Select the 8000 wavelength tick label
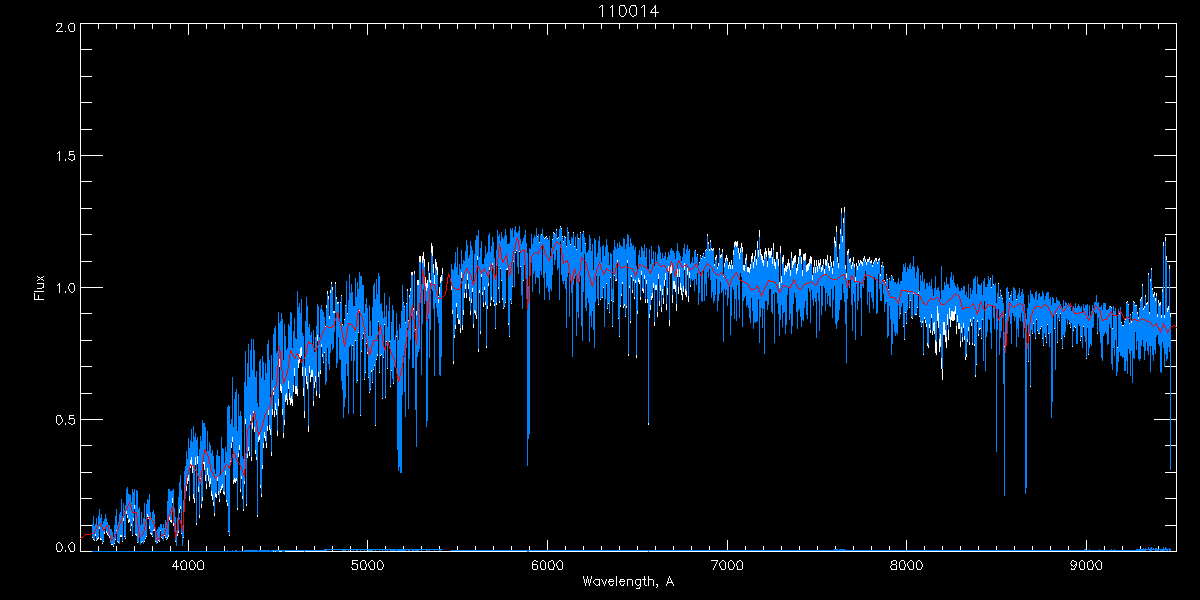This screenshot has height=600, width=1200. click(x=907, y=565)
